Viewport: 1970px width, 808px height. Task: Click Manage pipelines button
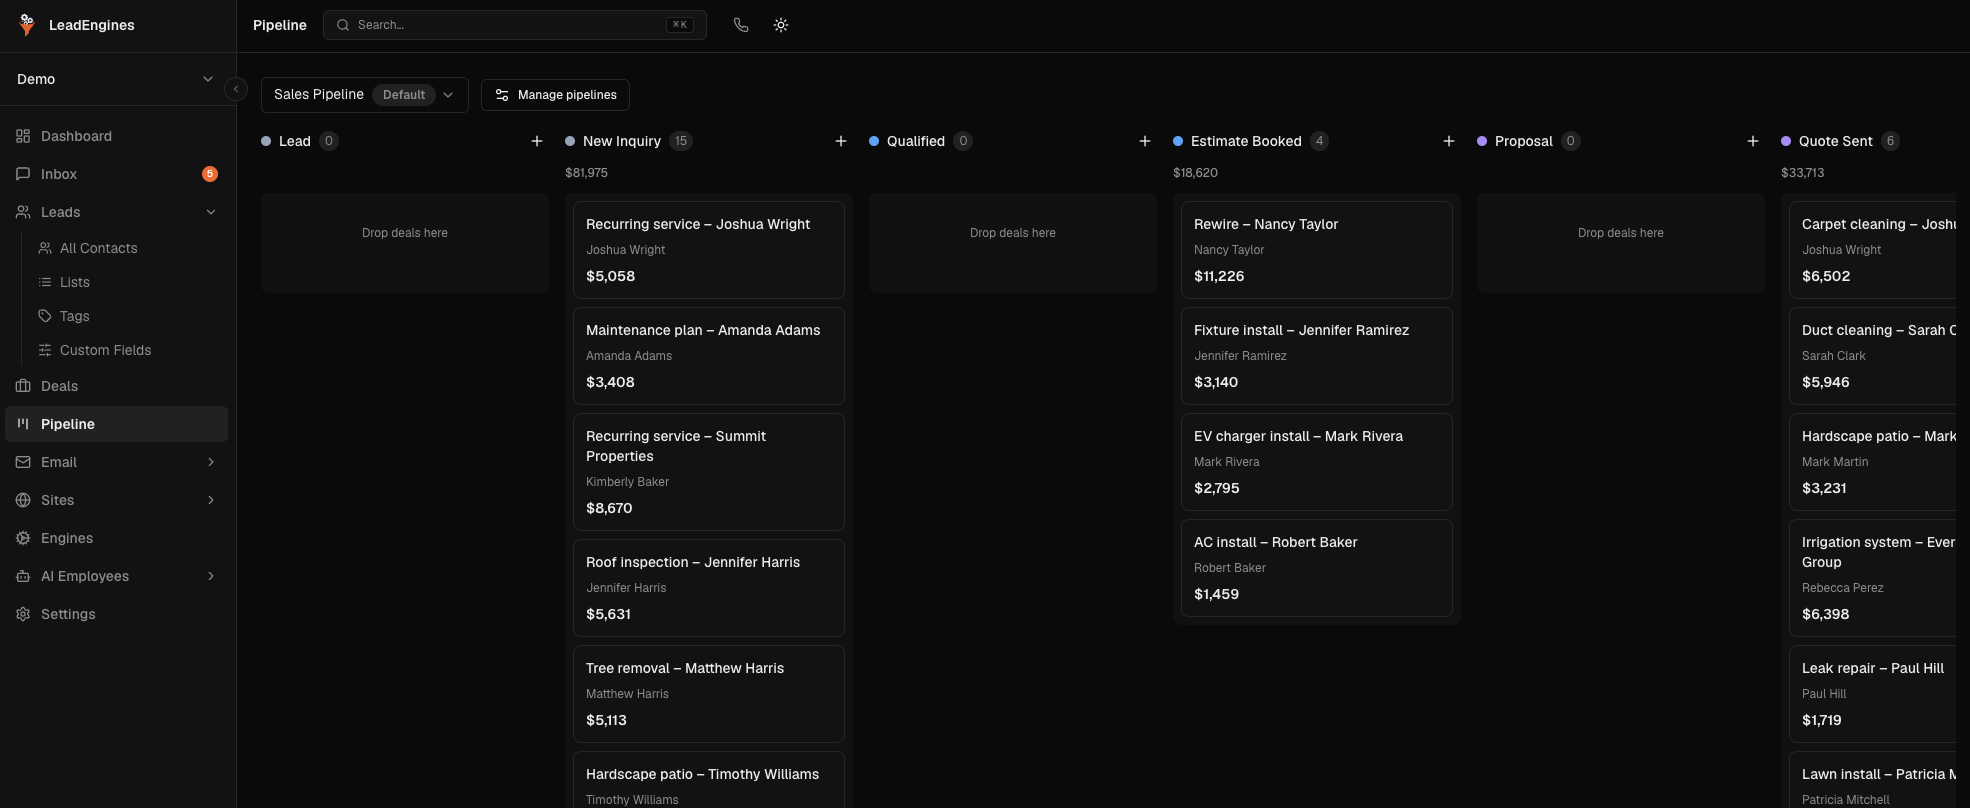click(x=555, y=95)
